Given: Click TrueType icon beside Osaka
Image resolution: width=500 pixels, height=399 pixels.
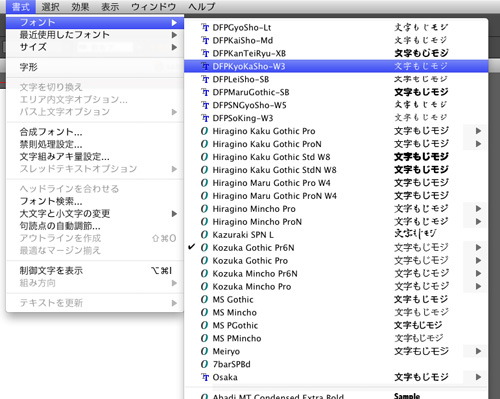Looking at the screenshot, I should pos(205,377).
